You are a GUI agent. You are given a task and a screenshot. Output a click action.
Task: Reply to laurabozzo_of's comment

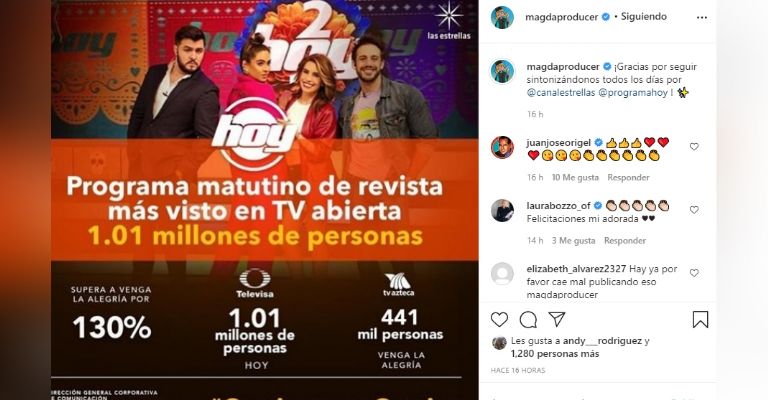point(625,240)
